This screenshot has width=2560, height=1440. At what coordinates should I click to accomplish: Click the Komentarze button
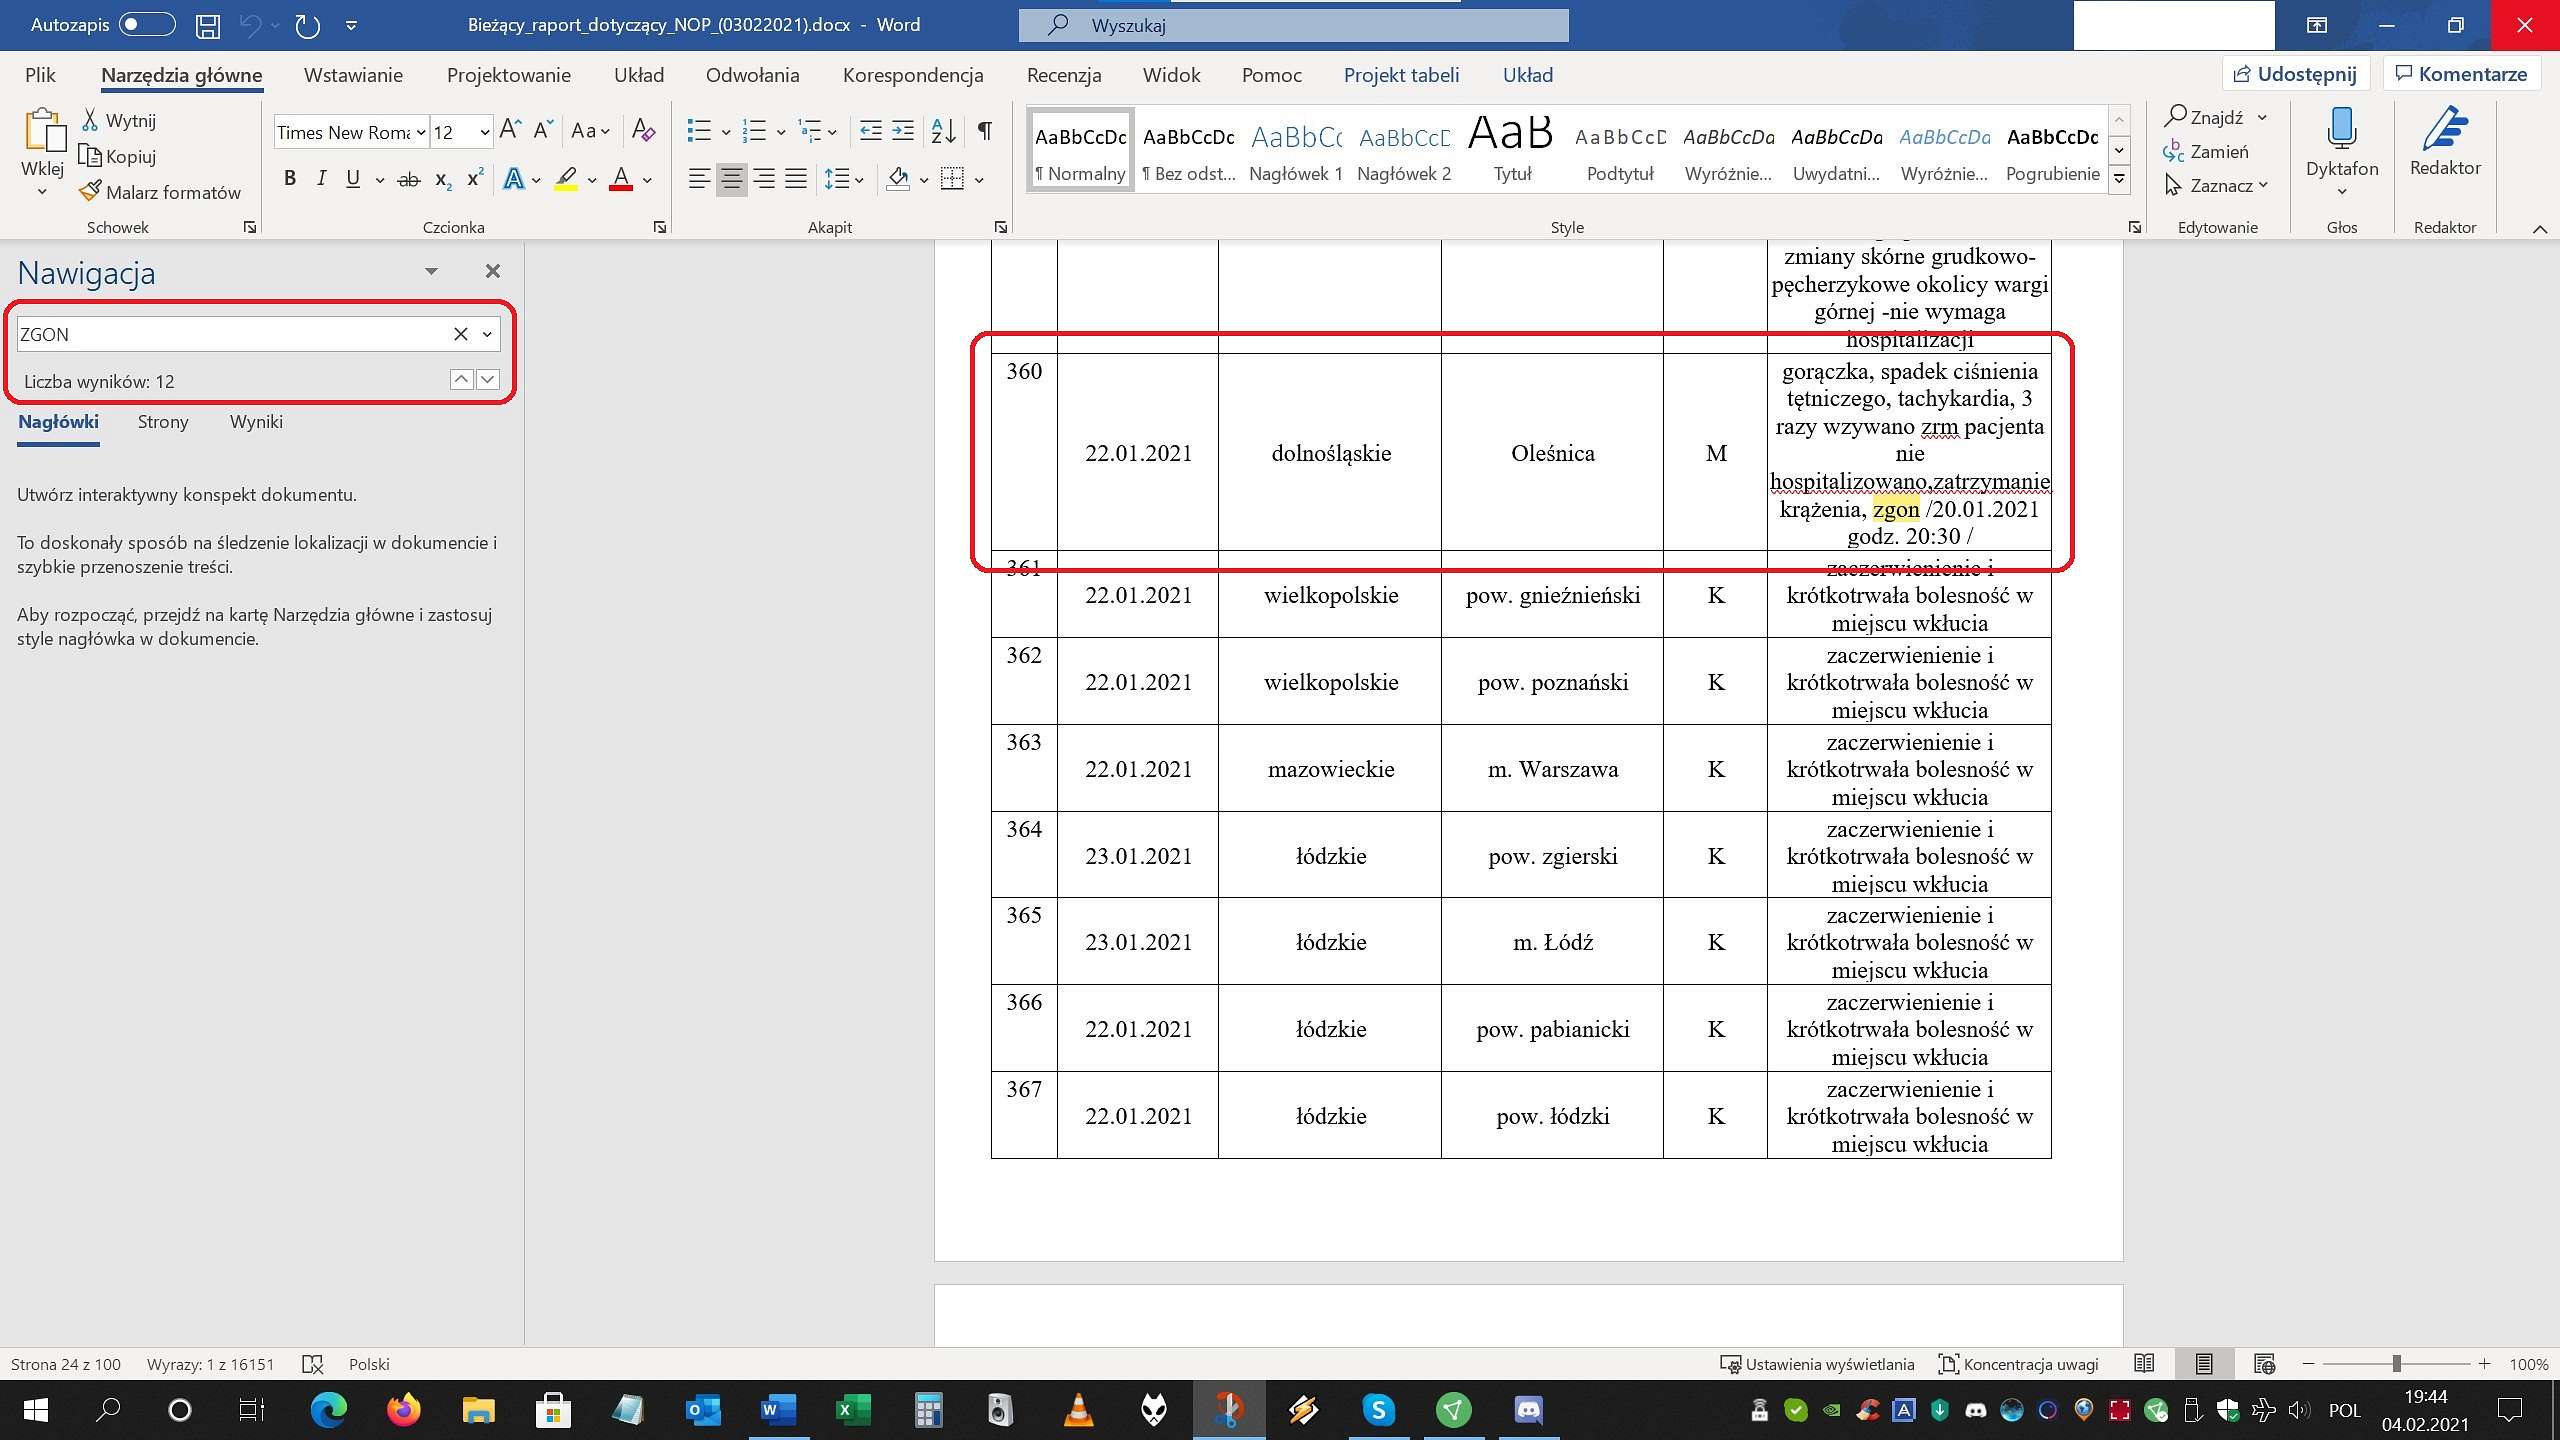pos(2461,74)
